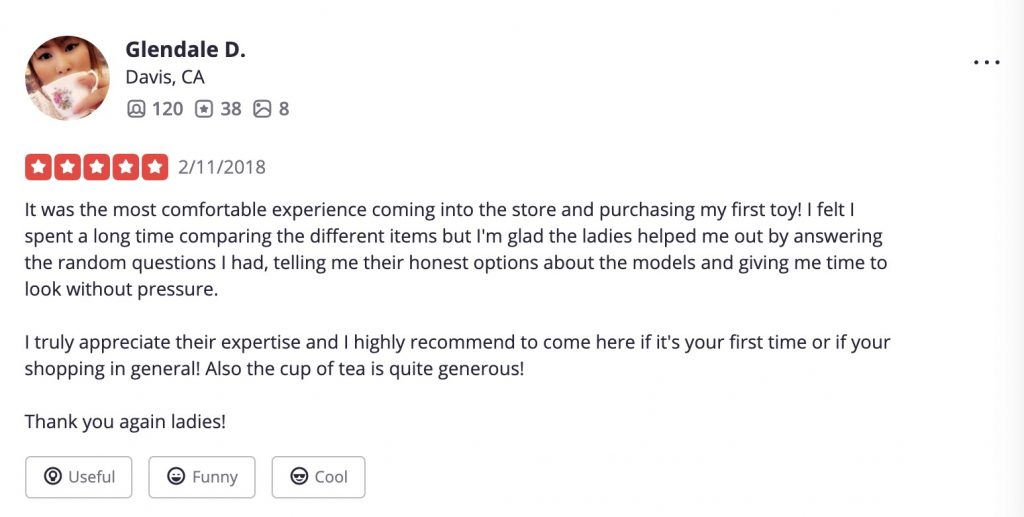
Task: View the reviewer's profile photo
Action: 67,78
